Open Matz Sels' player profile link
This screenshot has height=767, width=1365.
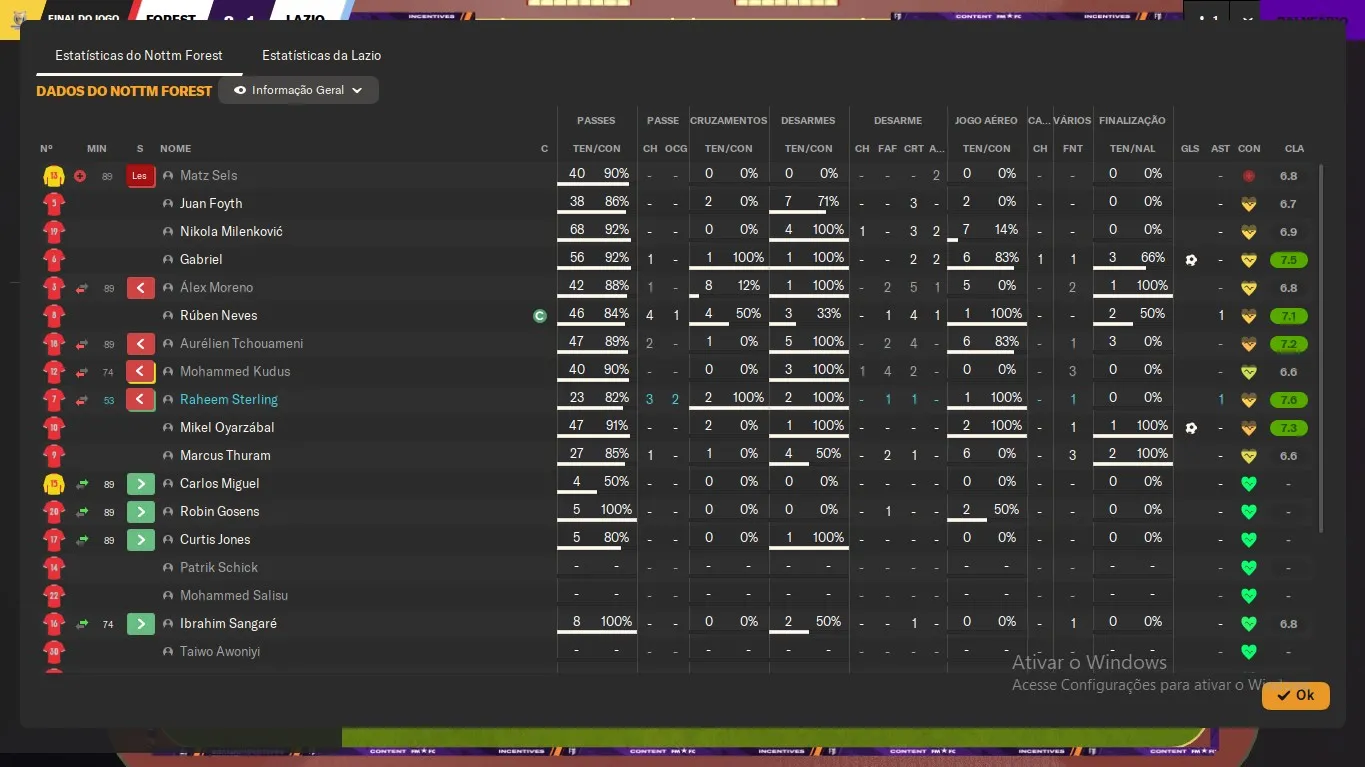pos(208,176)
